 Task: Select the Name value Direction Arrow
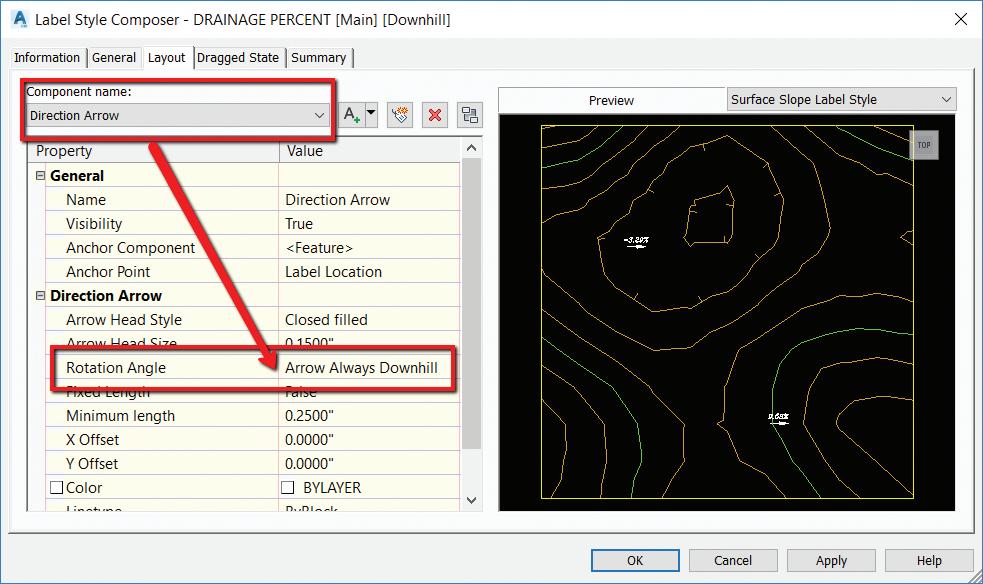tap(337, 200)
